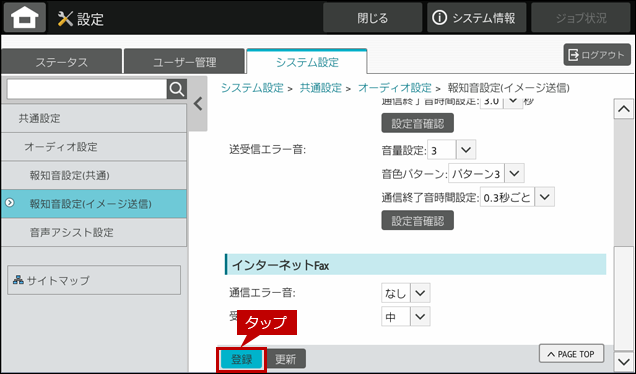
Task: Click the wrench settings icon in the title
Action: (65, 19)
